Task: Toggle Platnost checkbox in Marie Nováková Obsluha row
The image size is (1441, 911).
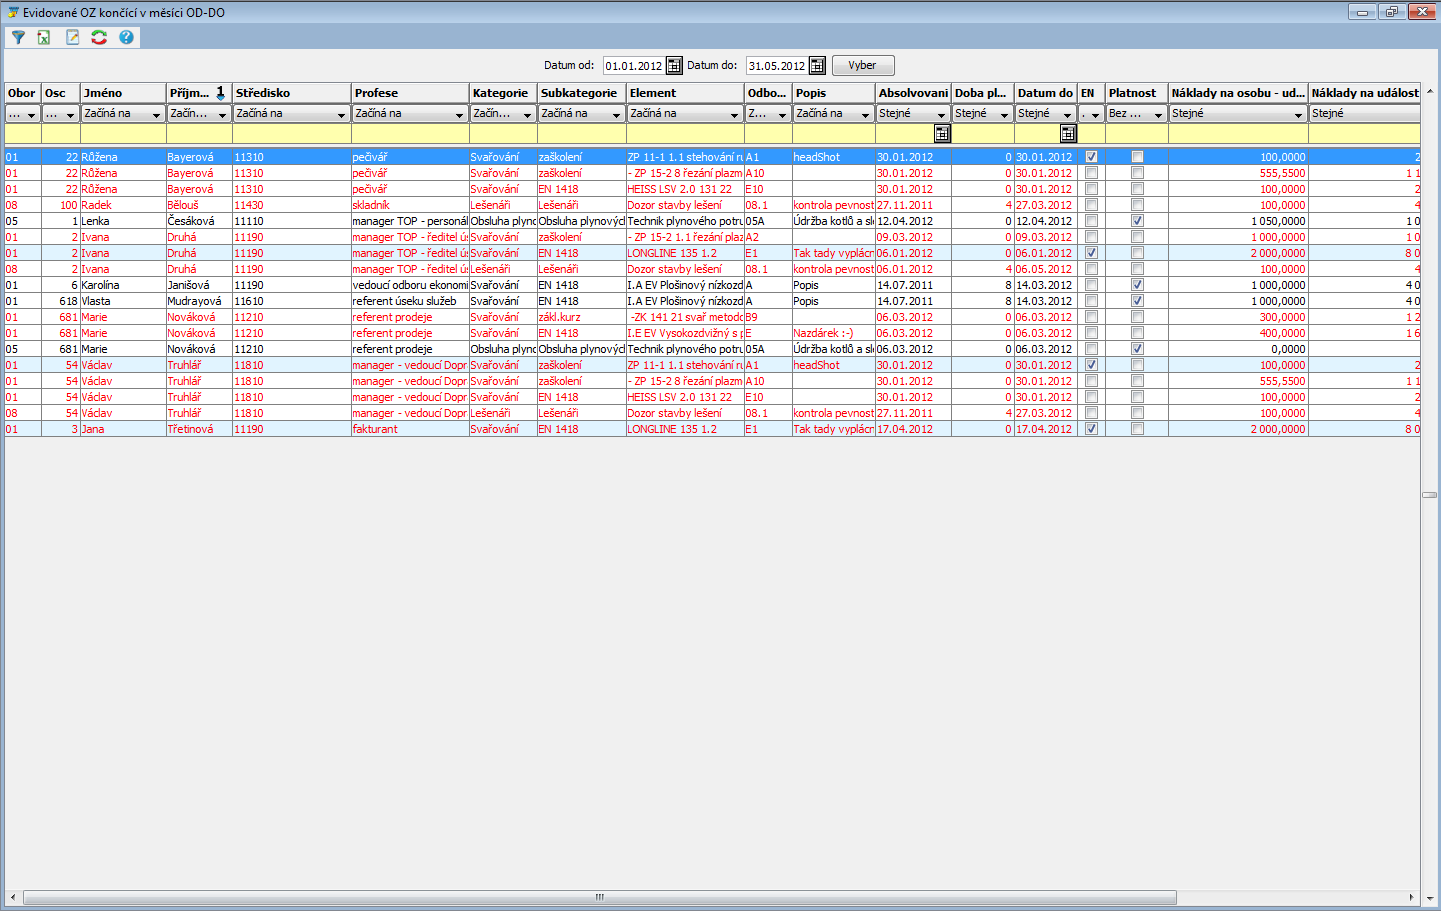Action: 1137,349
